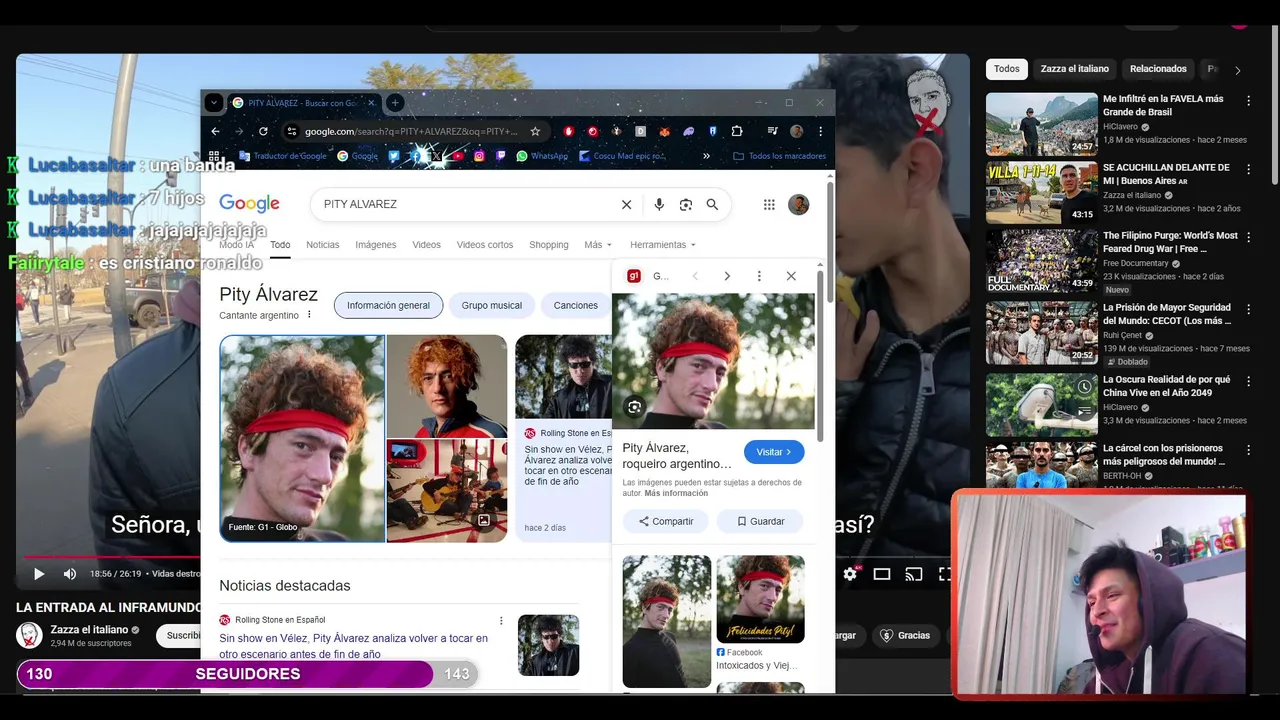Start voice search microphone
The image size is (1280, 720).
(658, 204)
